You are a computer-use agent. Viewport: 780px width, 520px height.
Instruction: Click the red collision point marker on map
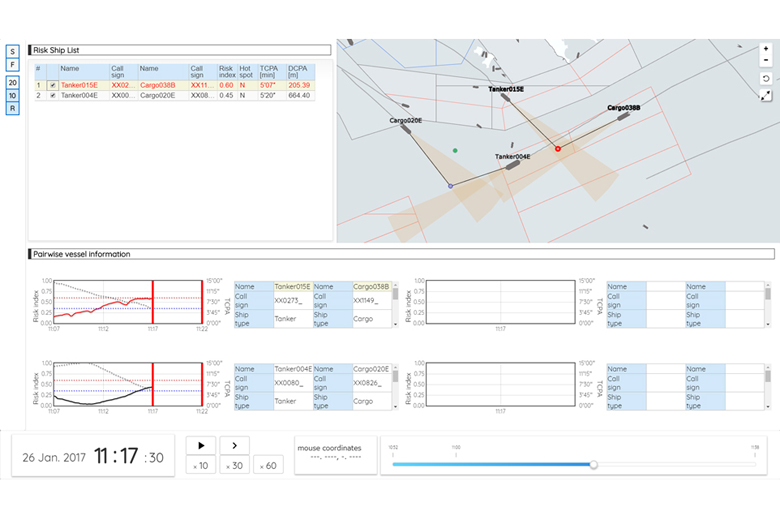tap(558, 148)
